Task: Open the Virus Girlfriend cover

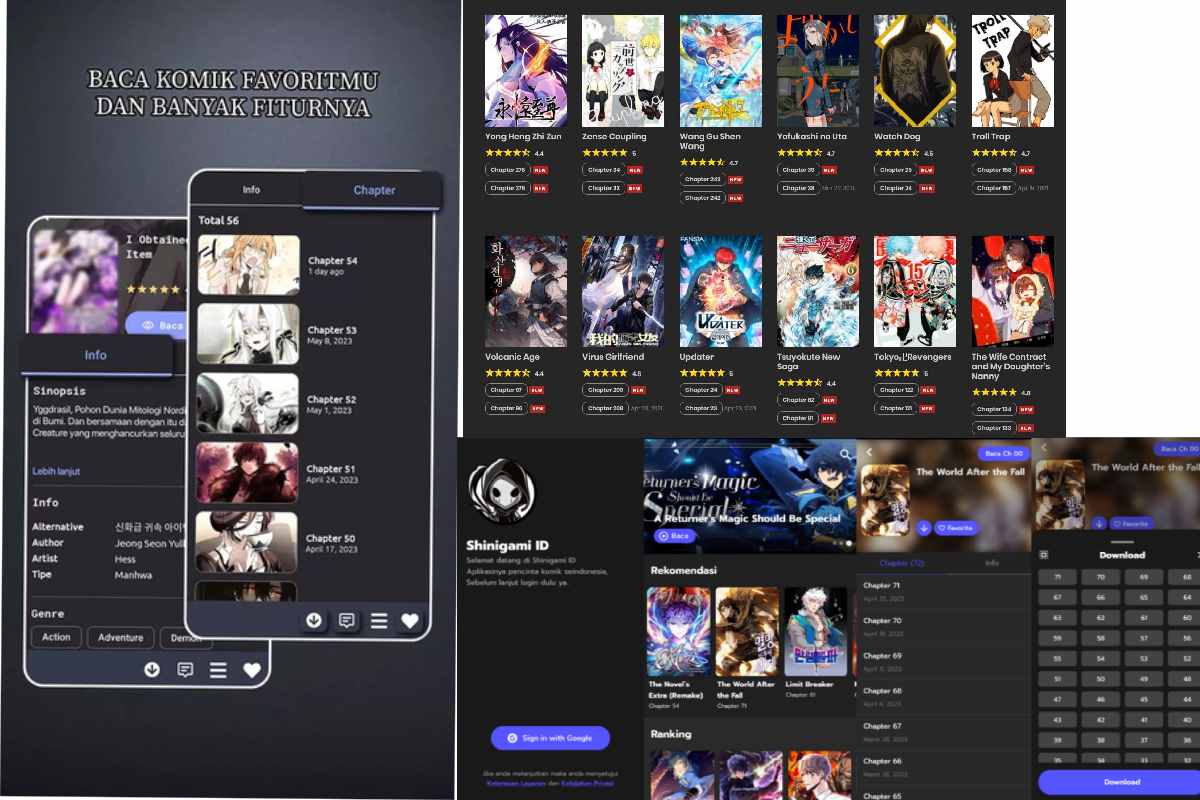Action: (x=623, y=292)
